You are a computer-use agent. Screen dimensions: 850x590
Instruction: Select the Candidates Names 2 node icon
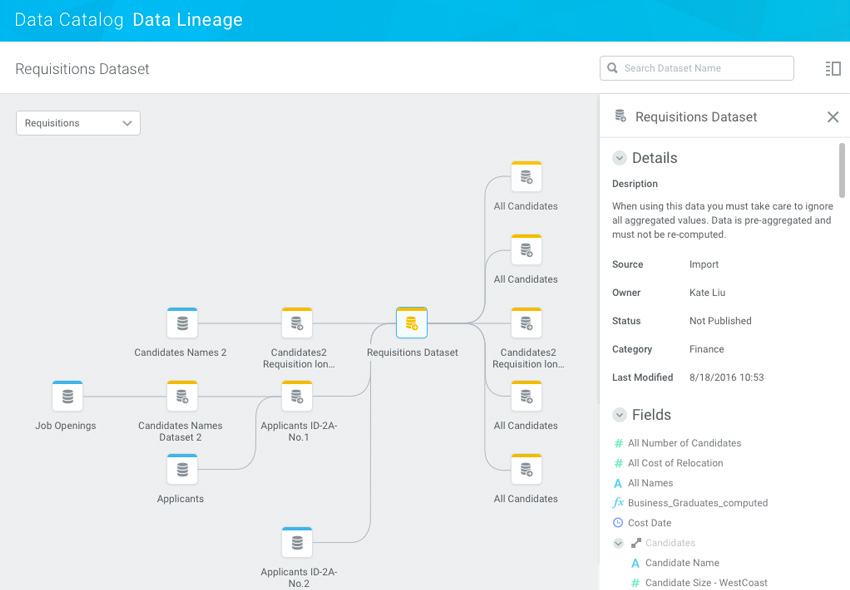tap(182, 324)
